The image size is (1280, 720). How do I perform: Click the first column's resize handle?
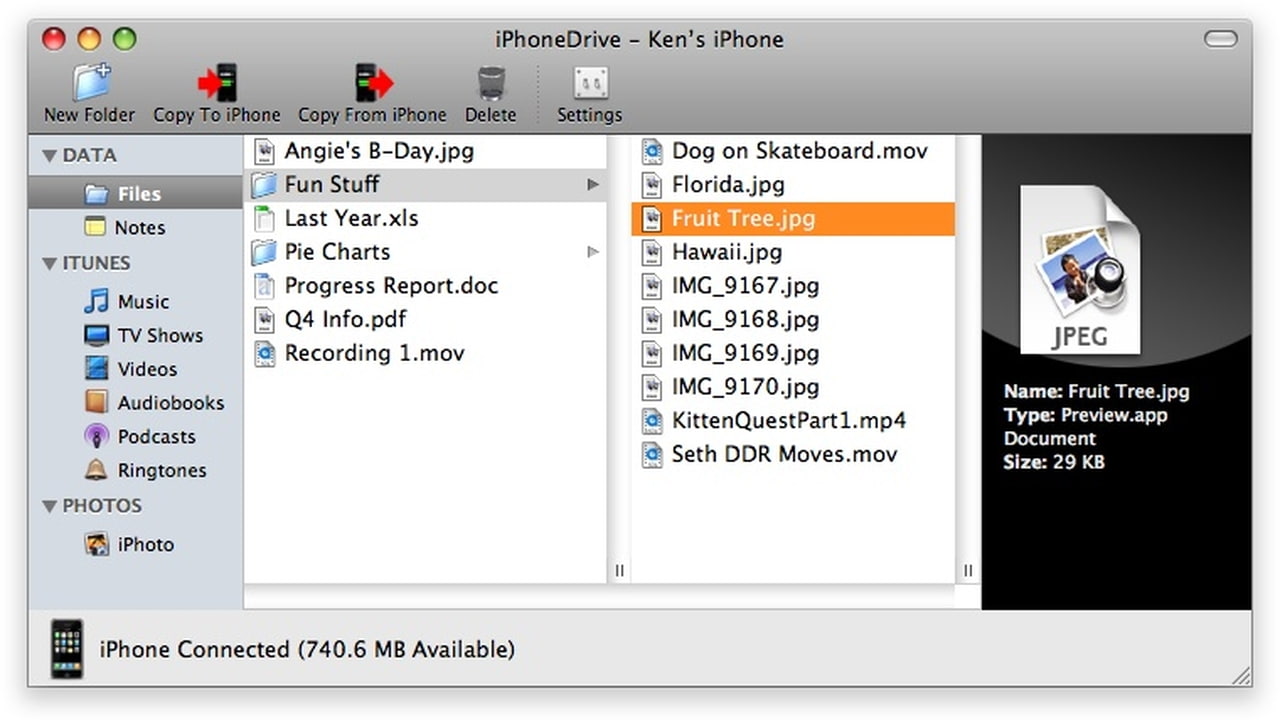pos(619,570)
